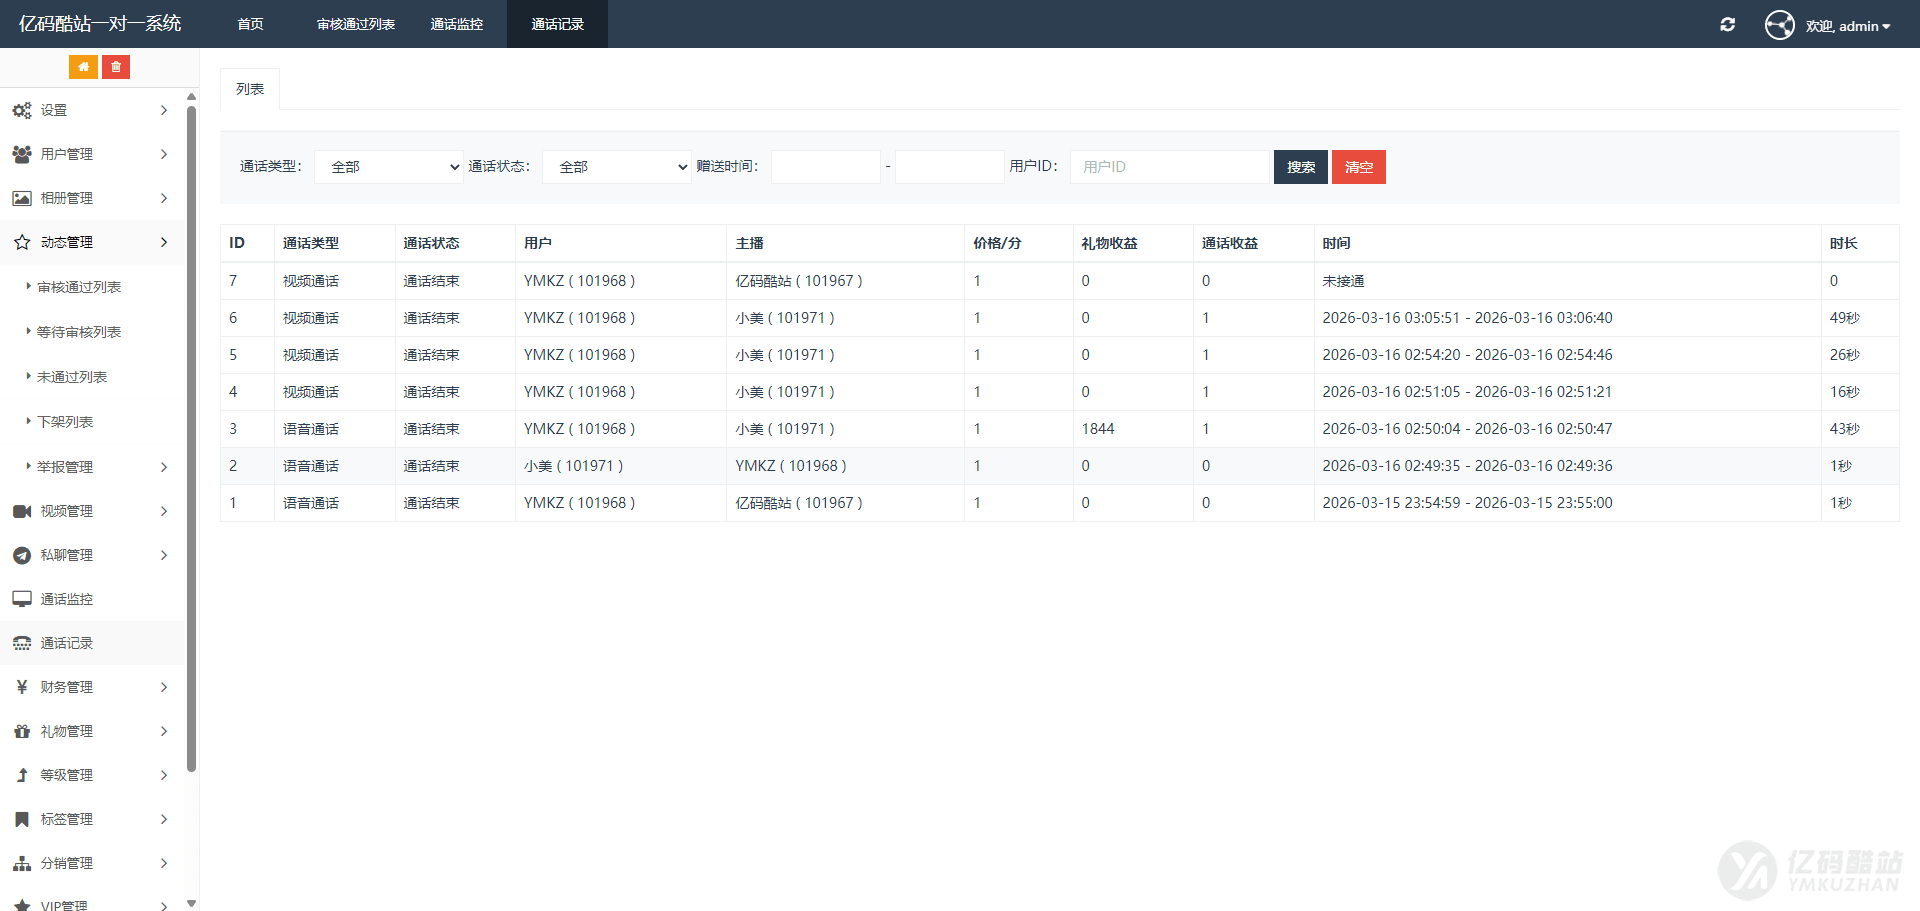Select the 列表 tab
Viewport: 1920px width, 911px height.
click(x=250, y=88)
